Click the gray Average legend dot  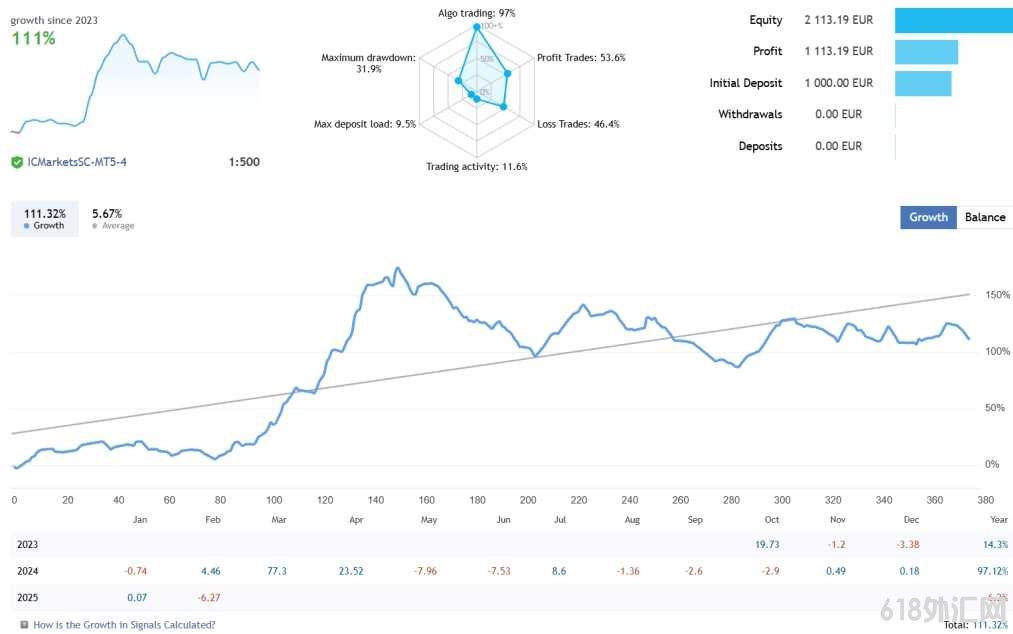click(x=95, y=226)
